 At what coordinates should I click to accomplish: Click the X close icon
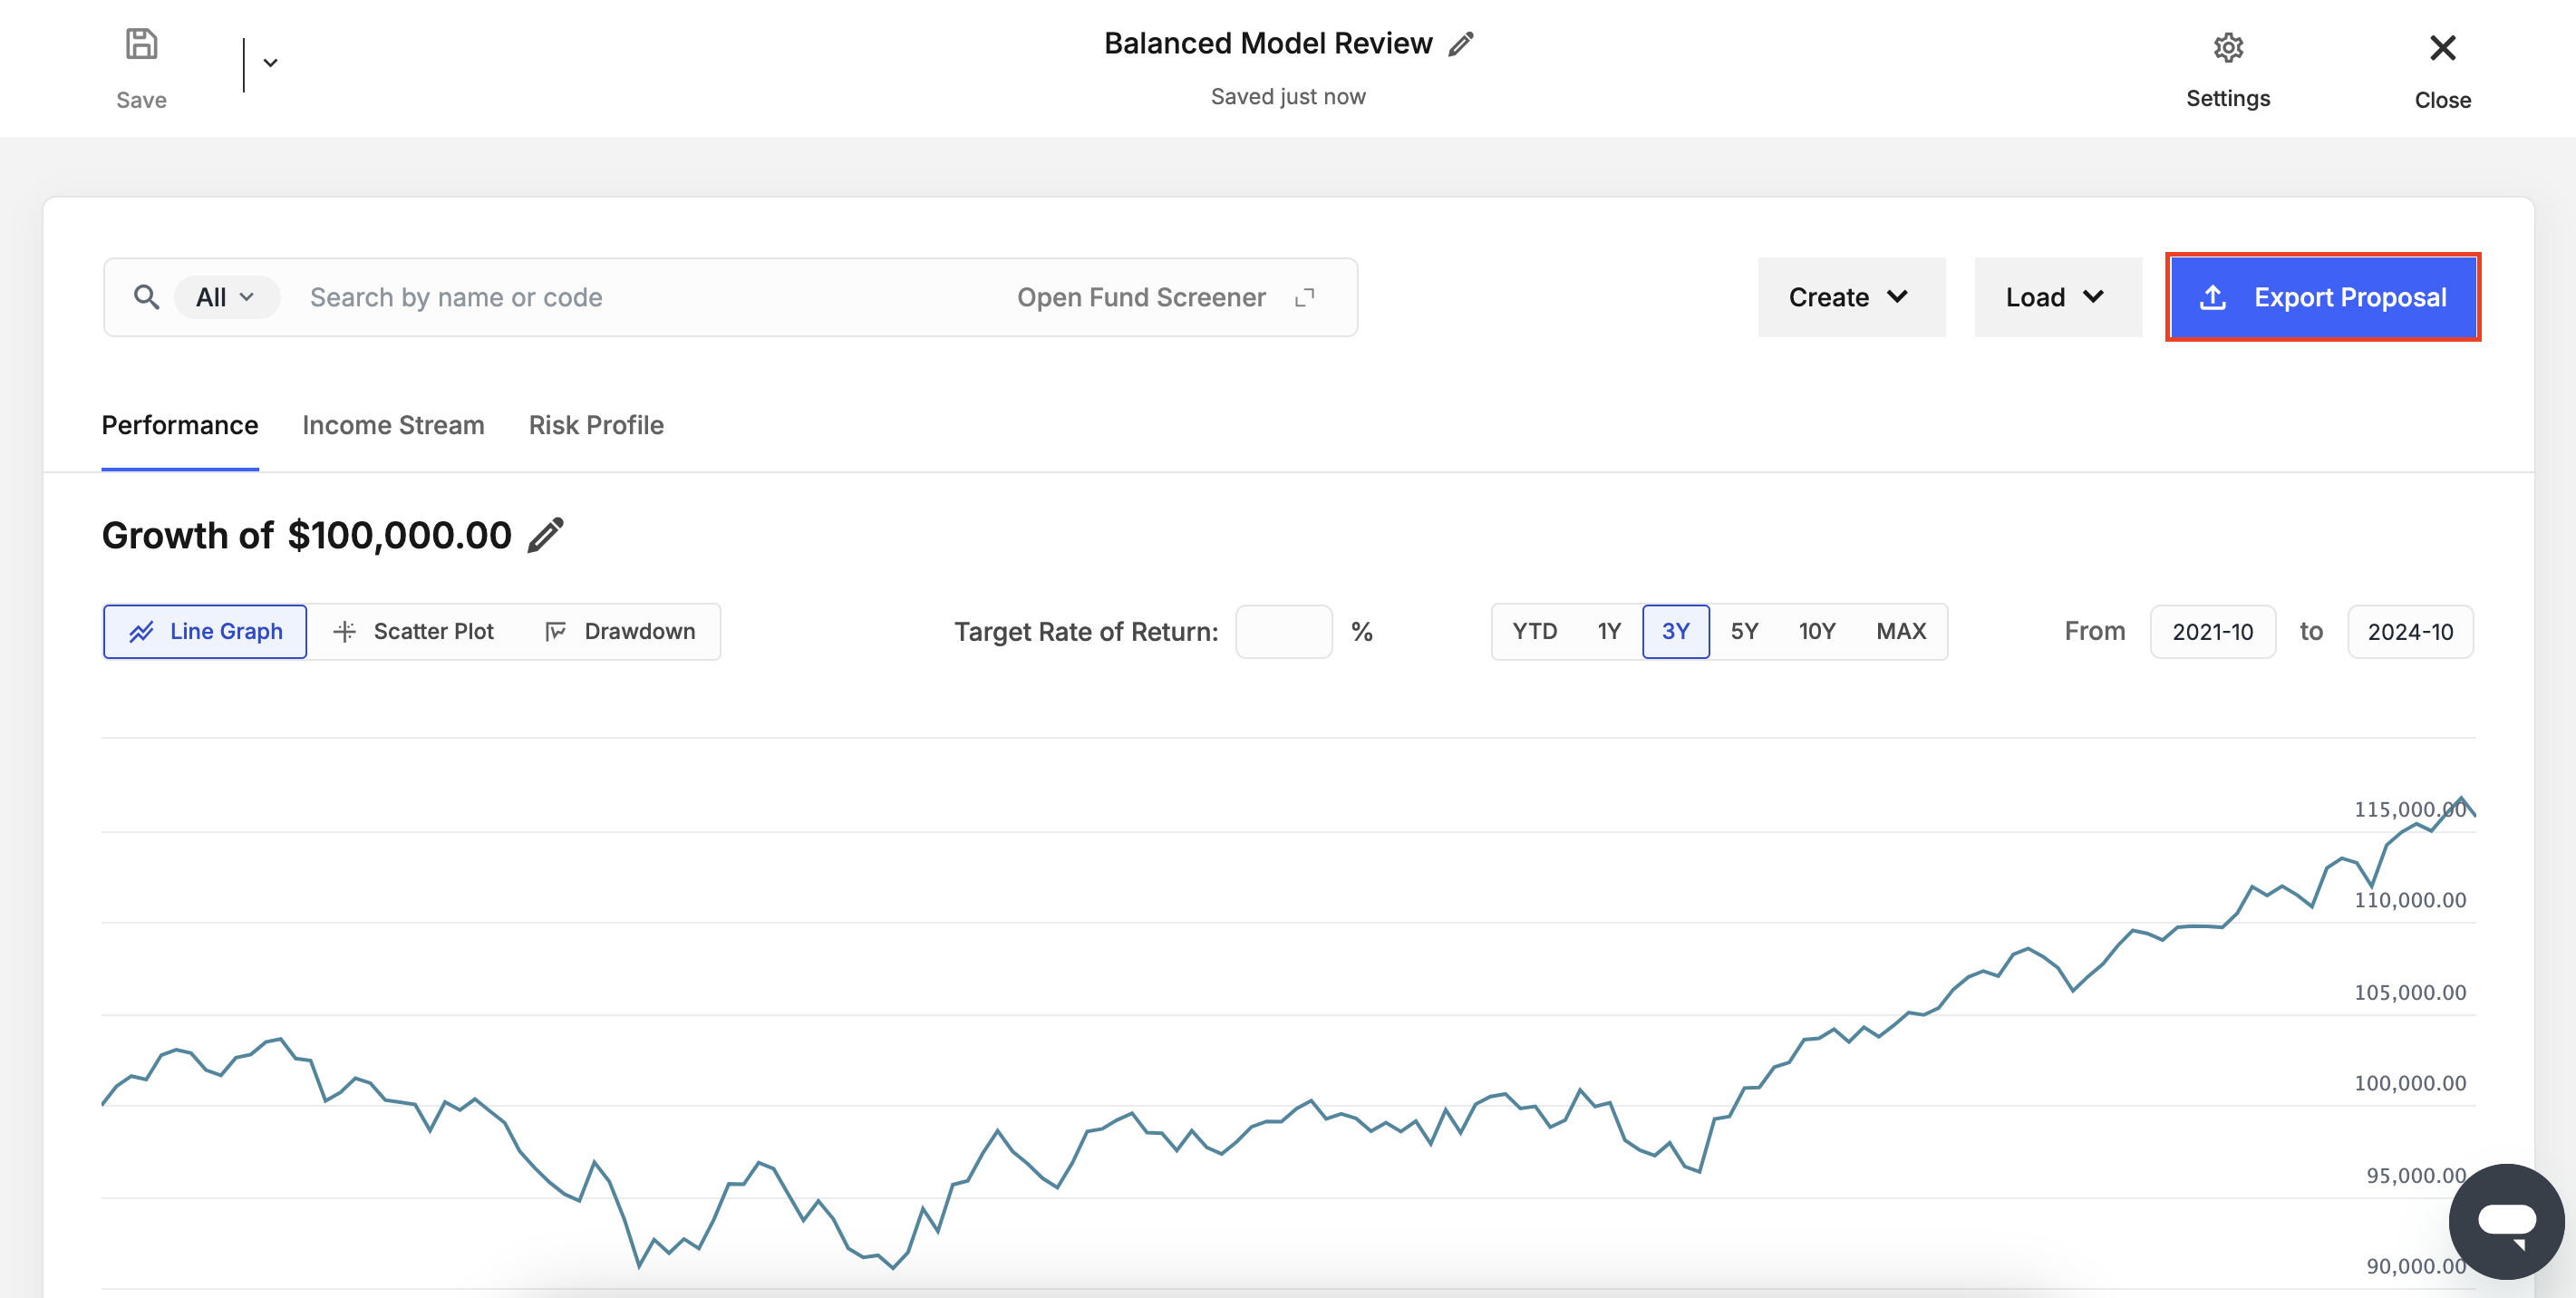[x=2441, y=48]
